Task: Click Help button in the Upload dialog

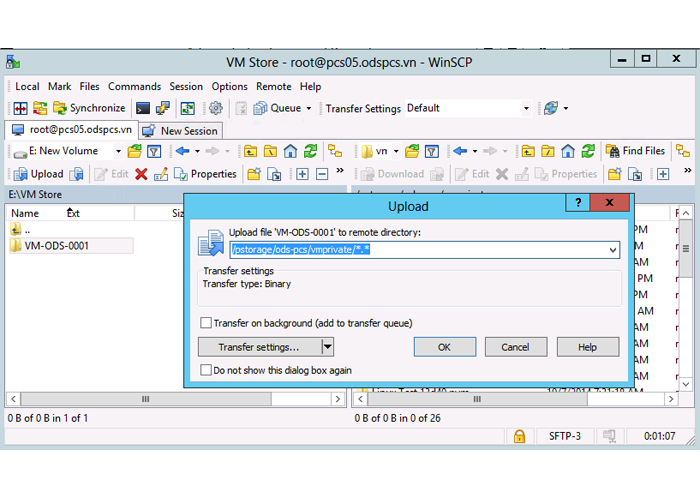Action: (x=588, y=347)
